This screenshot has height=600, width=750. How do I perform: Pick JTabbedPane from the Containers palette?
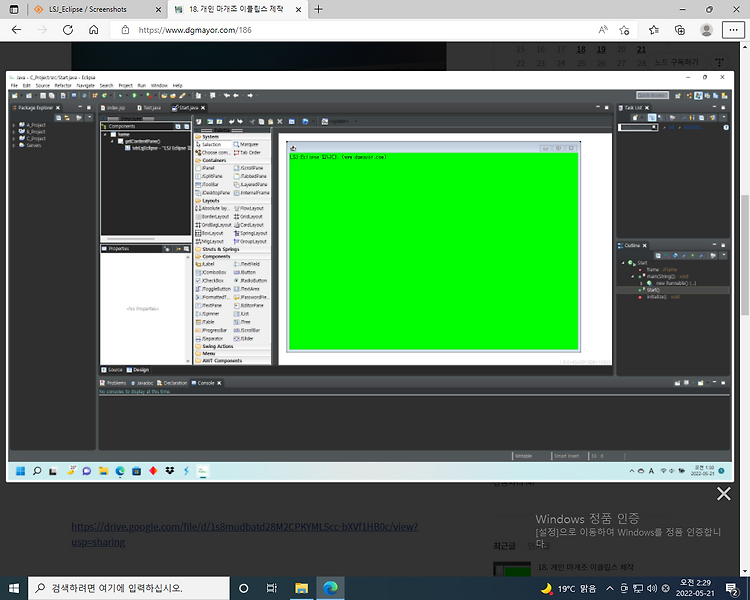[x=250, y=176]
